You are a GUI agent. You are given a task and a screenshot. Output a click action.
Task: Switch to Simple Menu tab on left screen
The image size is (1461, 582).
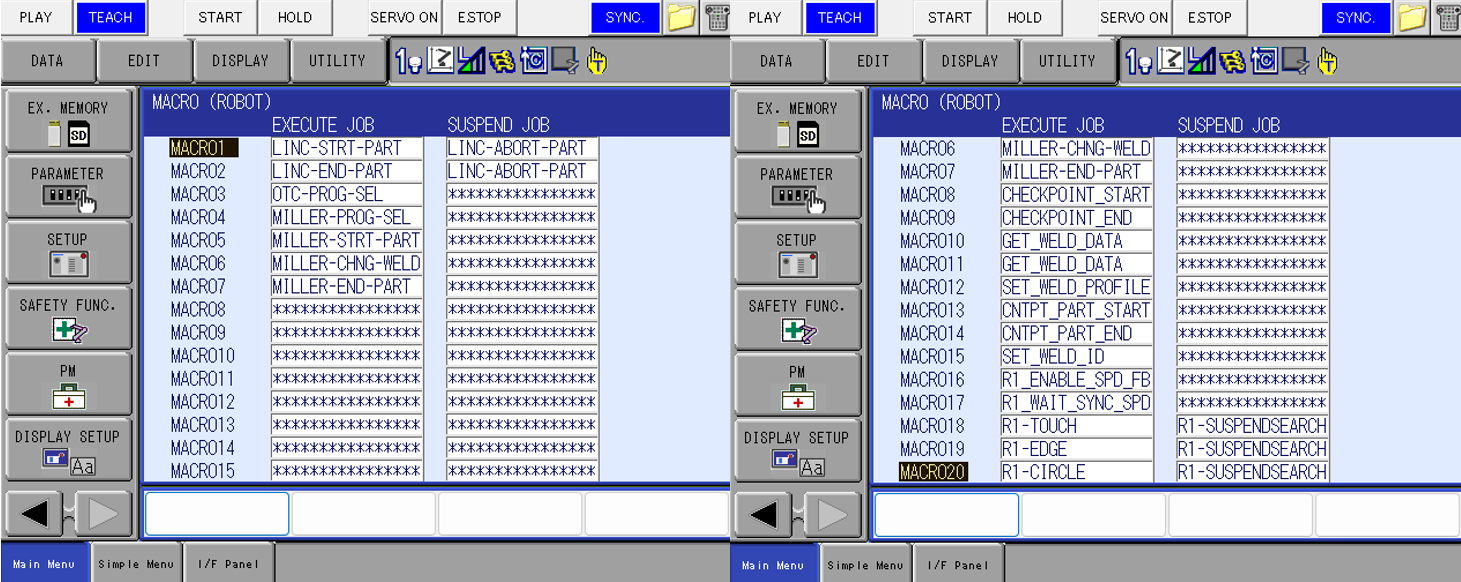(x=136, y=564)
